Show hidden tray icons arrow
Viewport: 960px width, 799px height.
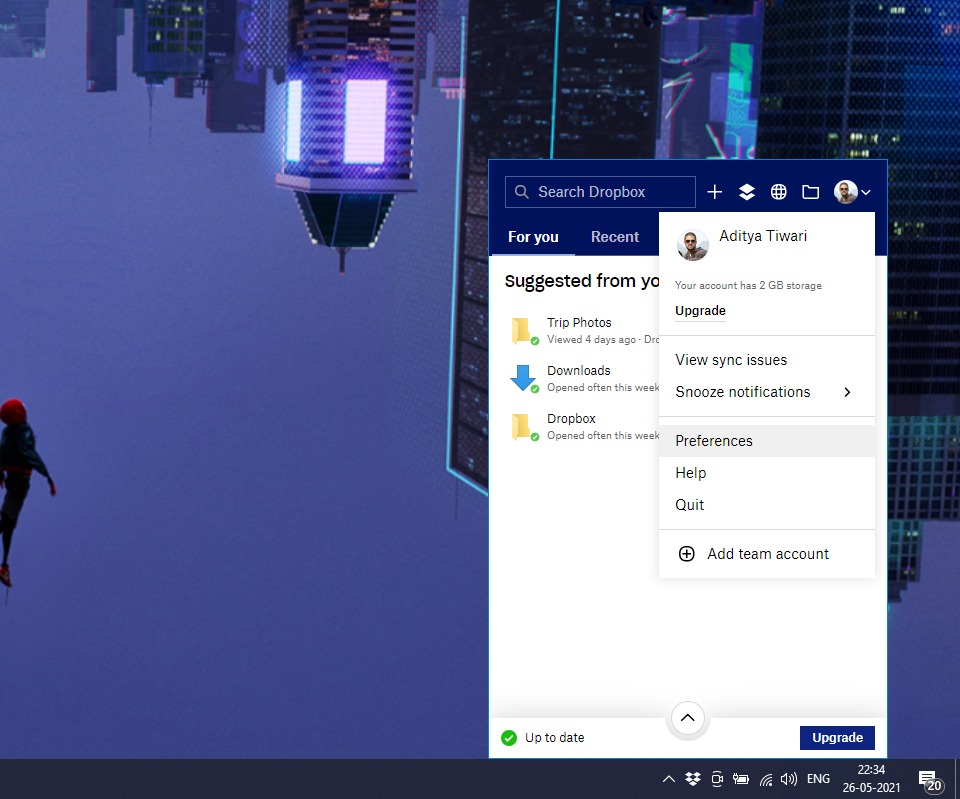tap(669, 779)
